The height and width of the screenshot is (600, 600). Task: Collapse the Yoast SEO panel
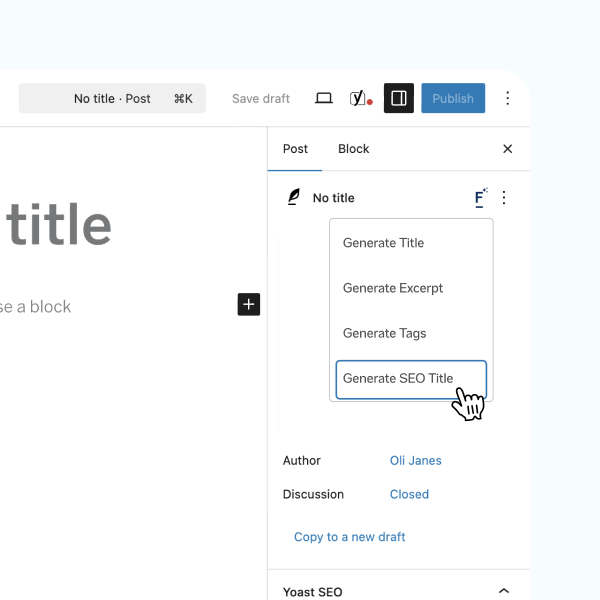pos(504,591)
